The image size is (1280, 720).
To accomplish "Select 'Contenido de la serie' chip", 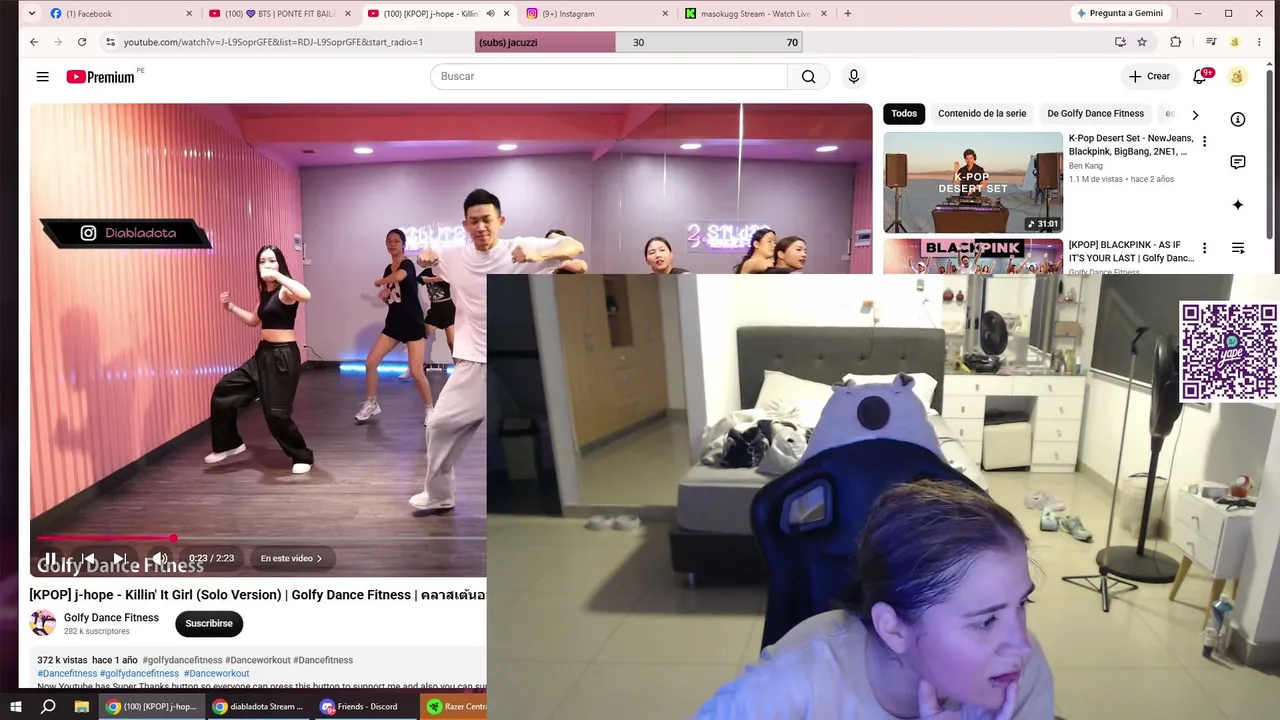I will pyautogui.click(x=982, y=114).
